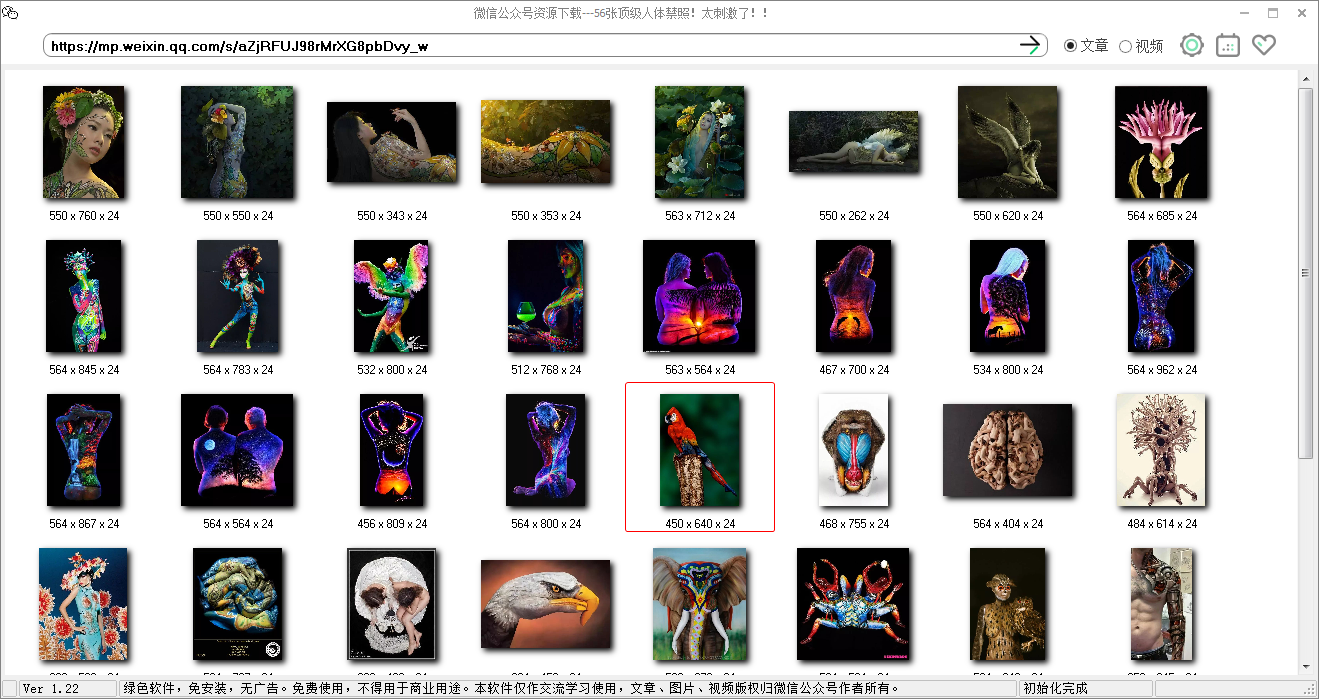Open the calendar icon in toolbar
1319x699 pixels.
[1227, 45]
